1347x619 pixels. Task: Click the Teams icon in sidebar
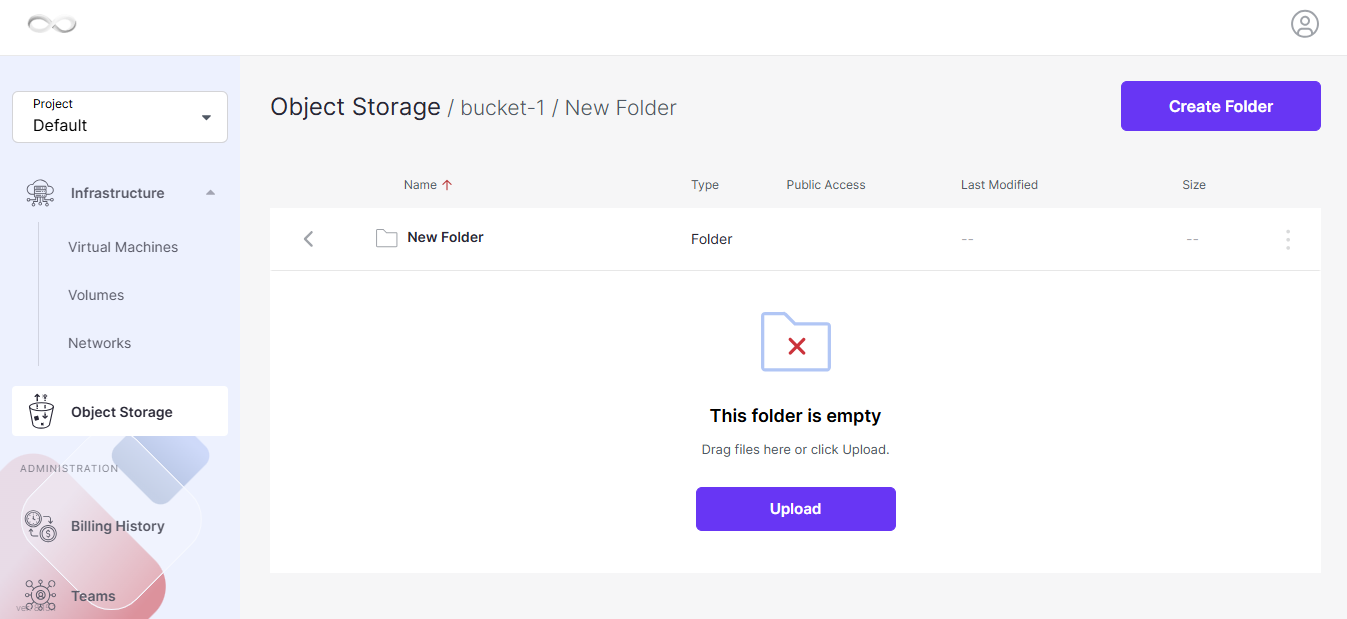[x=41, y=595]
